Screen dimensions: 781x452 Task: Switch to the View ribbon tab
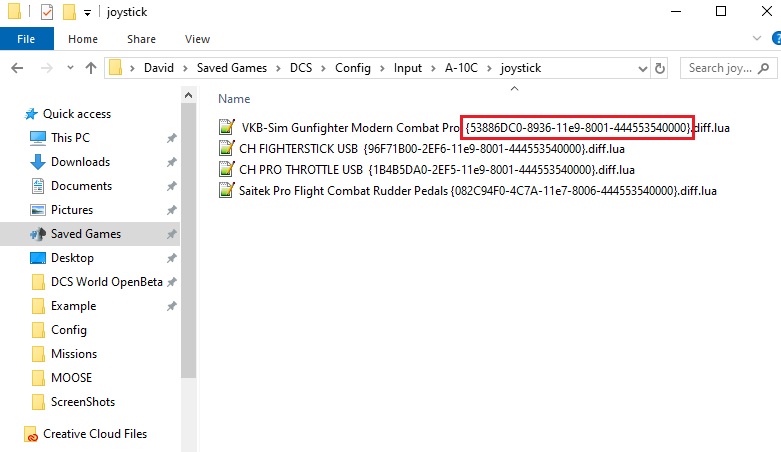(x=197, y=39)
